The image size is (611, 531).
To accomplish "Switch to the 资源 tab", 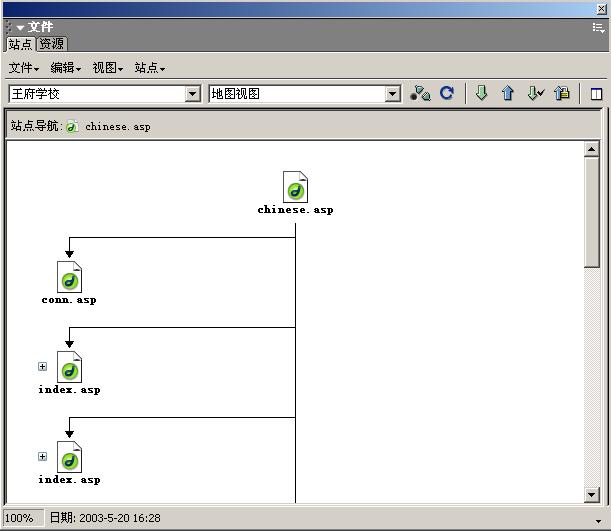I will pyautogui.click(x=51, y=44).
